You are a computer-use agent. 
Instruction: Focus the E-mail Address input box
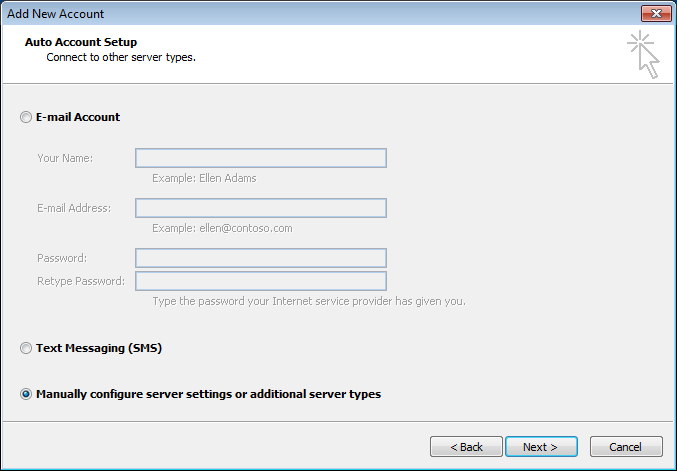click(260, 208)
